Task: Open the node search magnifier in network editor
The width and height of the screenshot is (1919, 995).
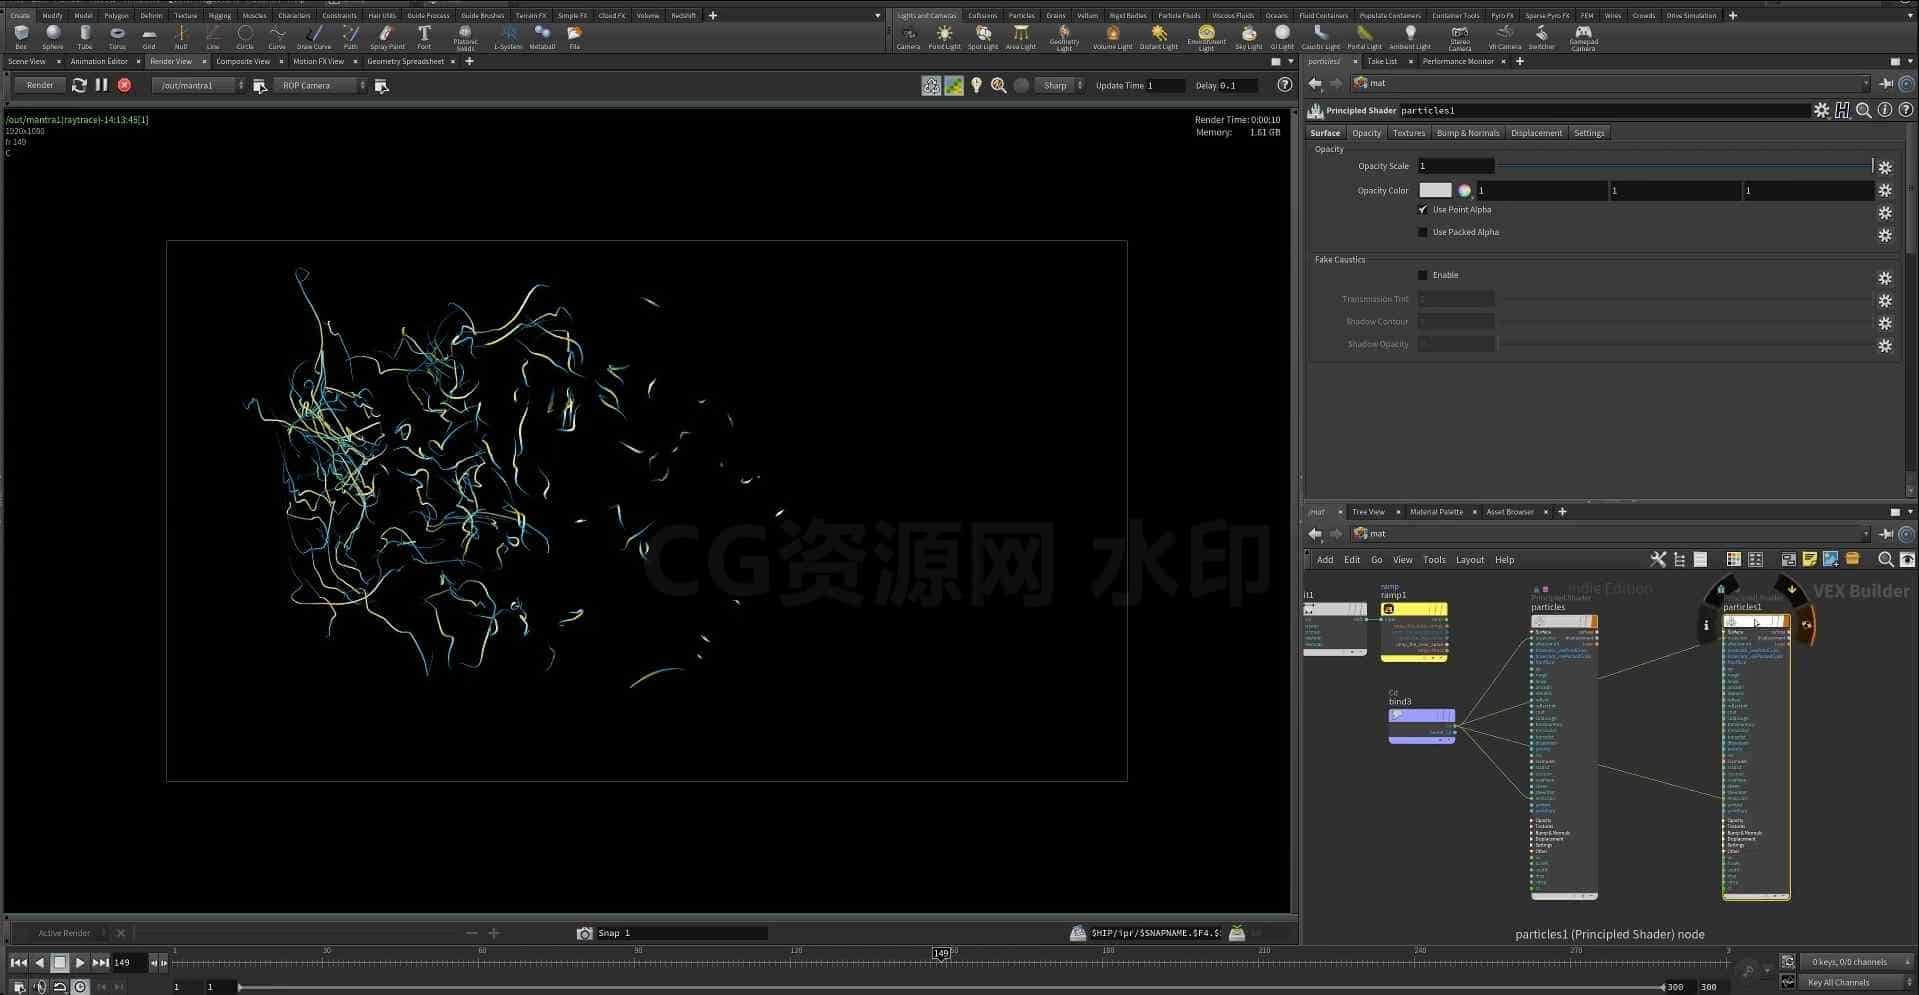Action: pos(1885,560)
